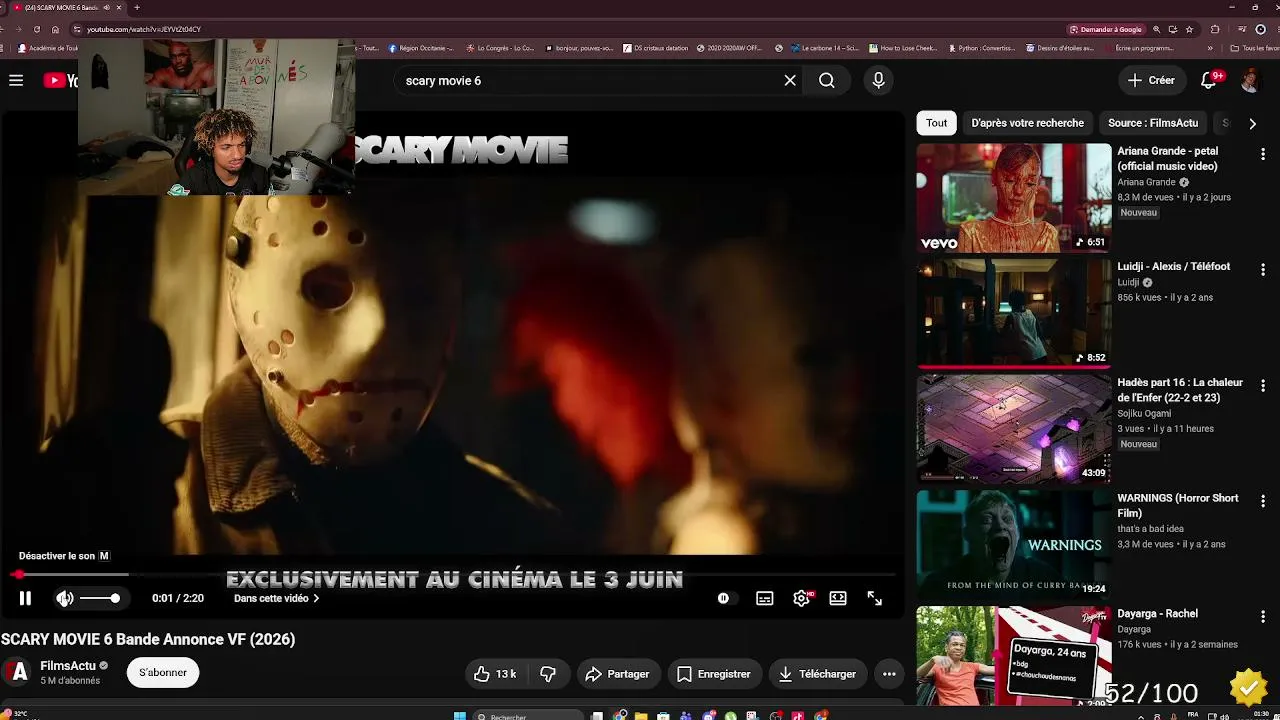Expand the "Dans cette vidéo" chapters

pos(277,598)
